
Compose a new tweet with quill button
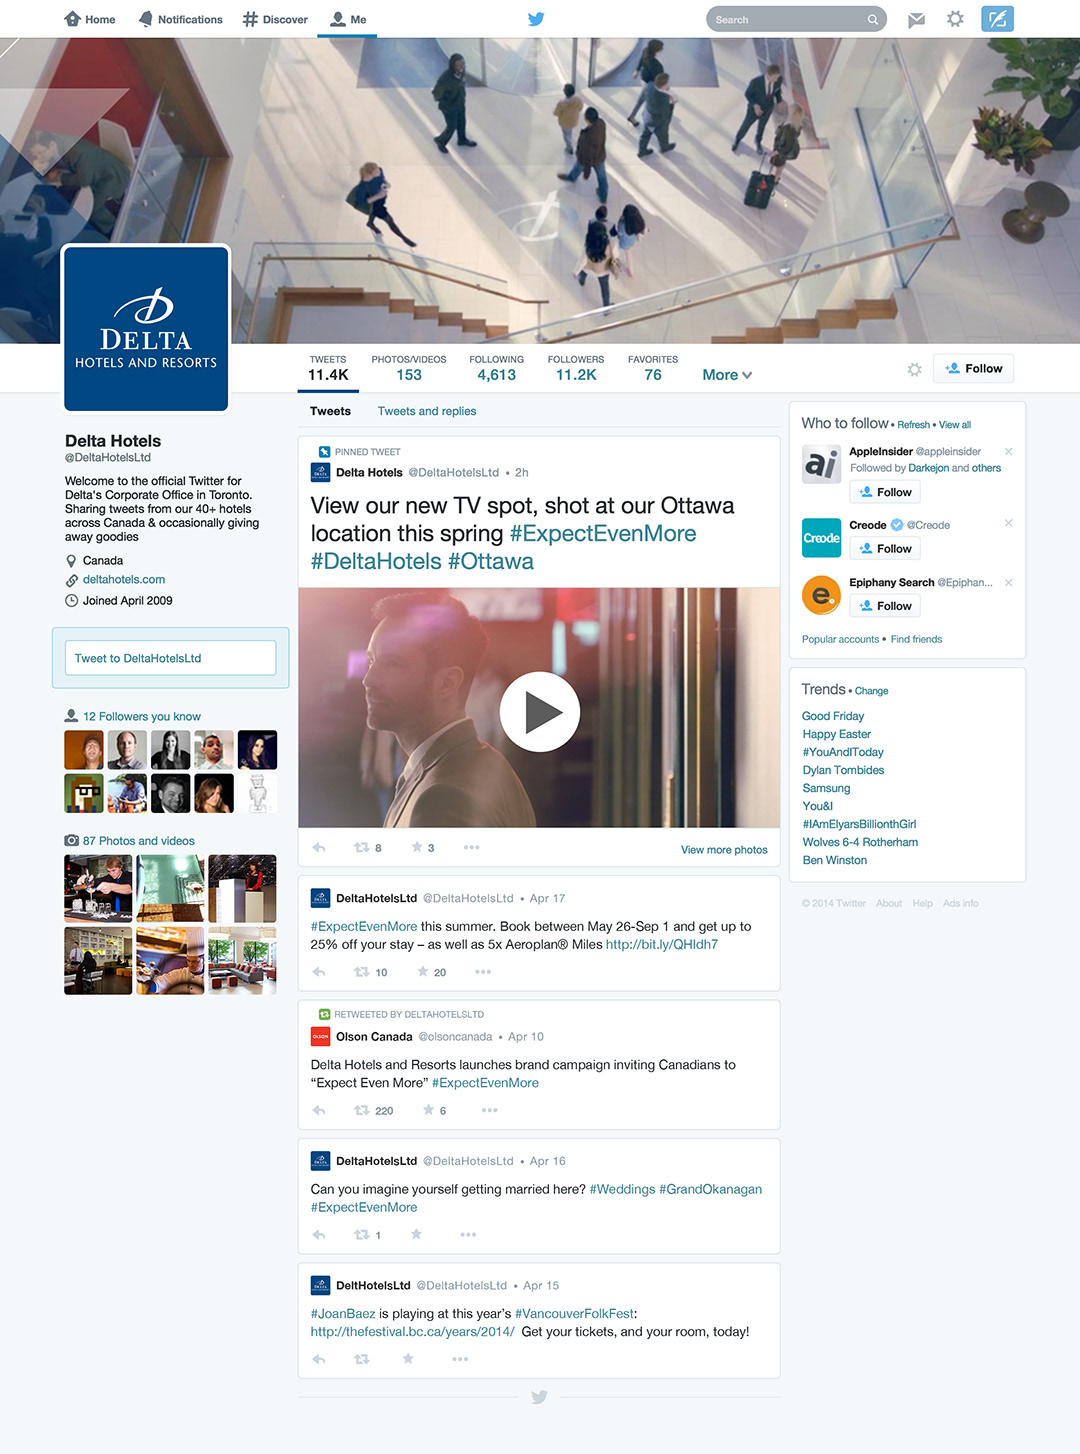997,19
